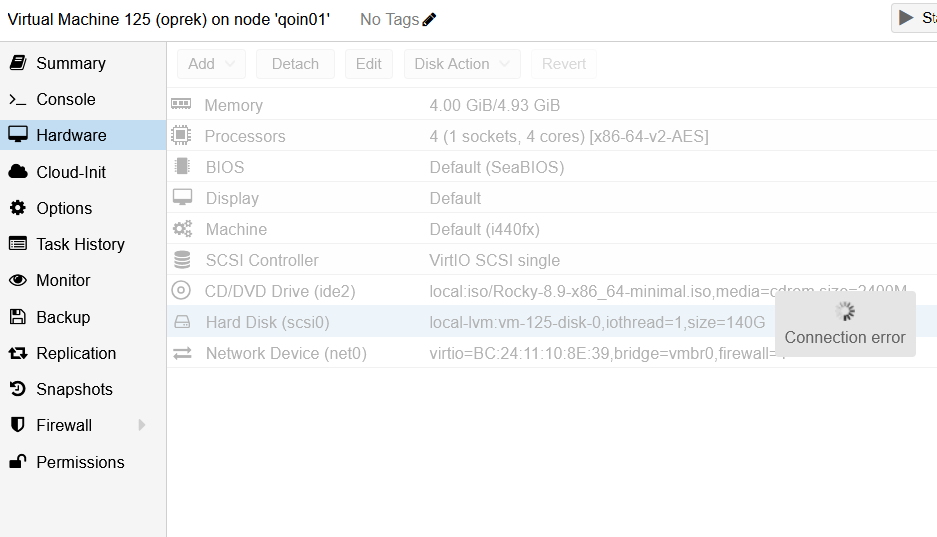Select the Network Device (net0) row
The image size is (937, 537).
tap(286, 353)
